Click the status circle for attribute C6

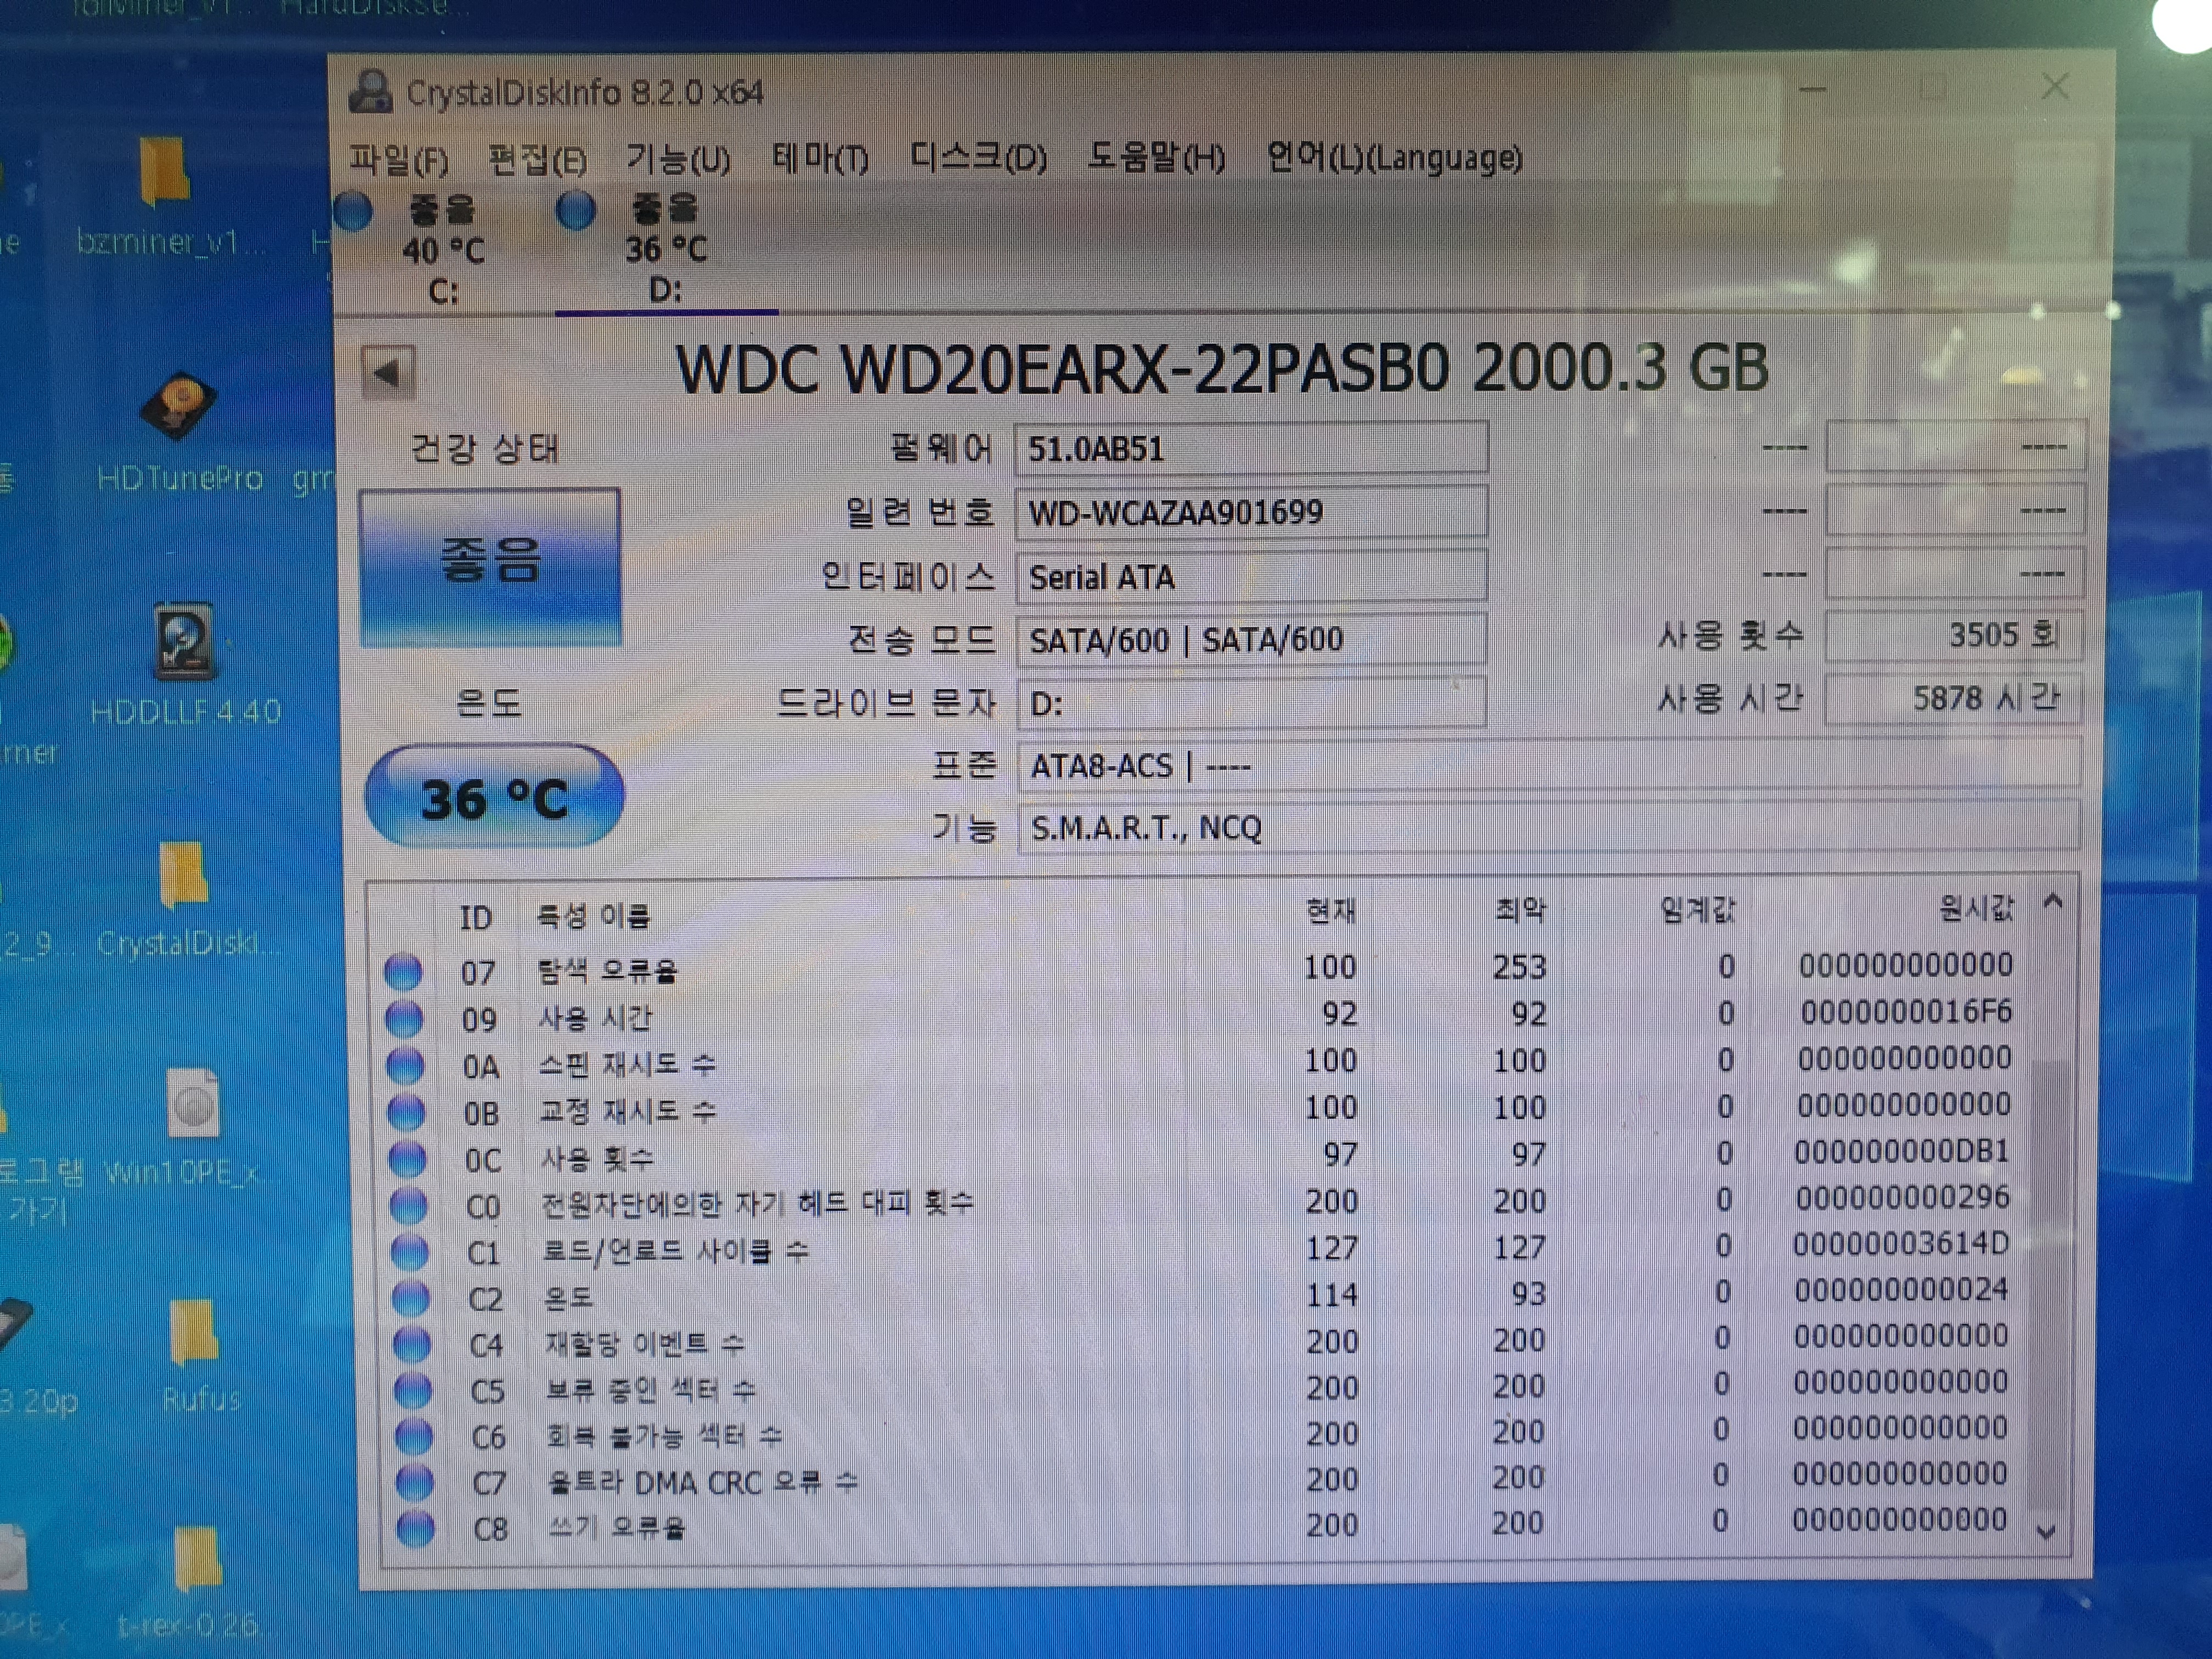point(414,1436)
